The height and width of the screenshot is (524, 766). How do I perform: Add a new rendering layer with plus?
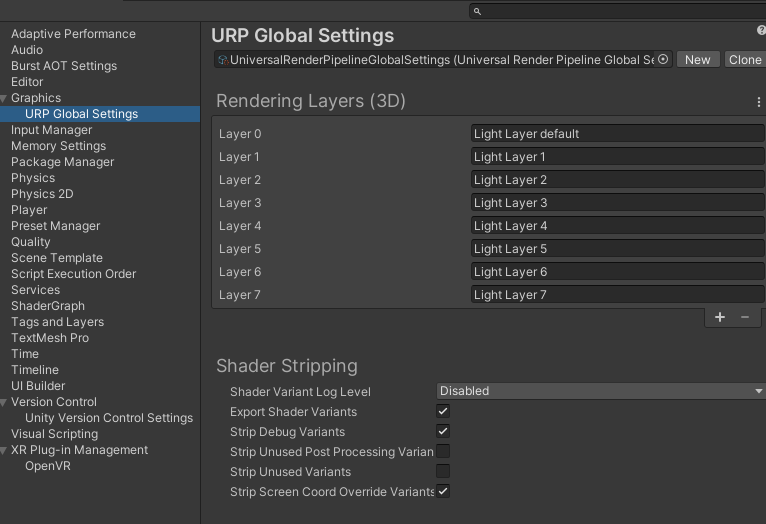(720, 317)
